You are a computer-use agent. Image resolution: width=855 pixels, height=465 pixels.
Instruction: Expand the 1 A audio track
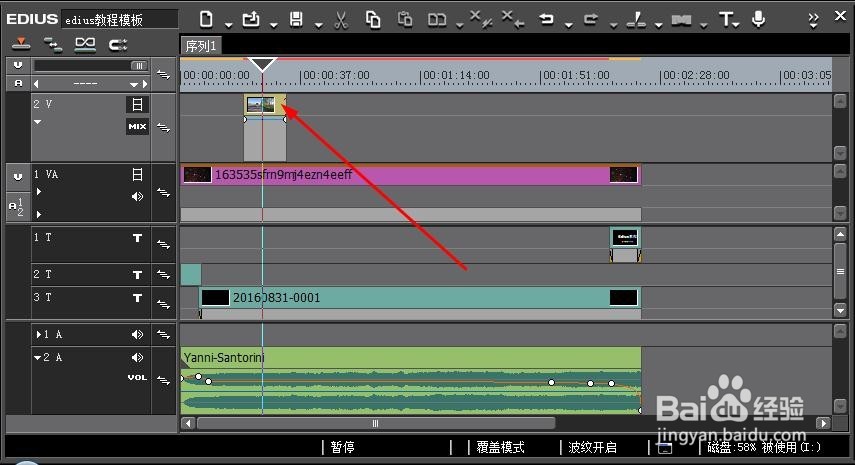39,334
